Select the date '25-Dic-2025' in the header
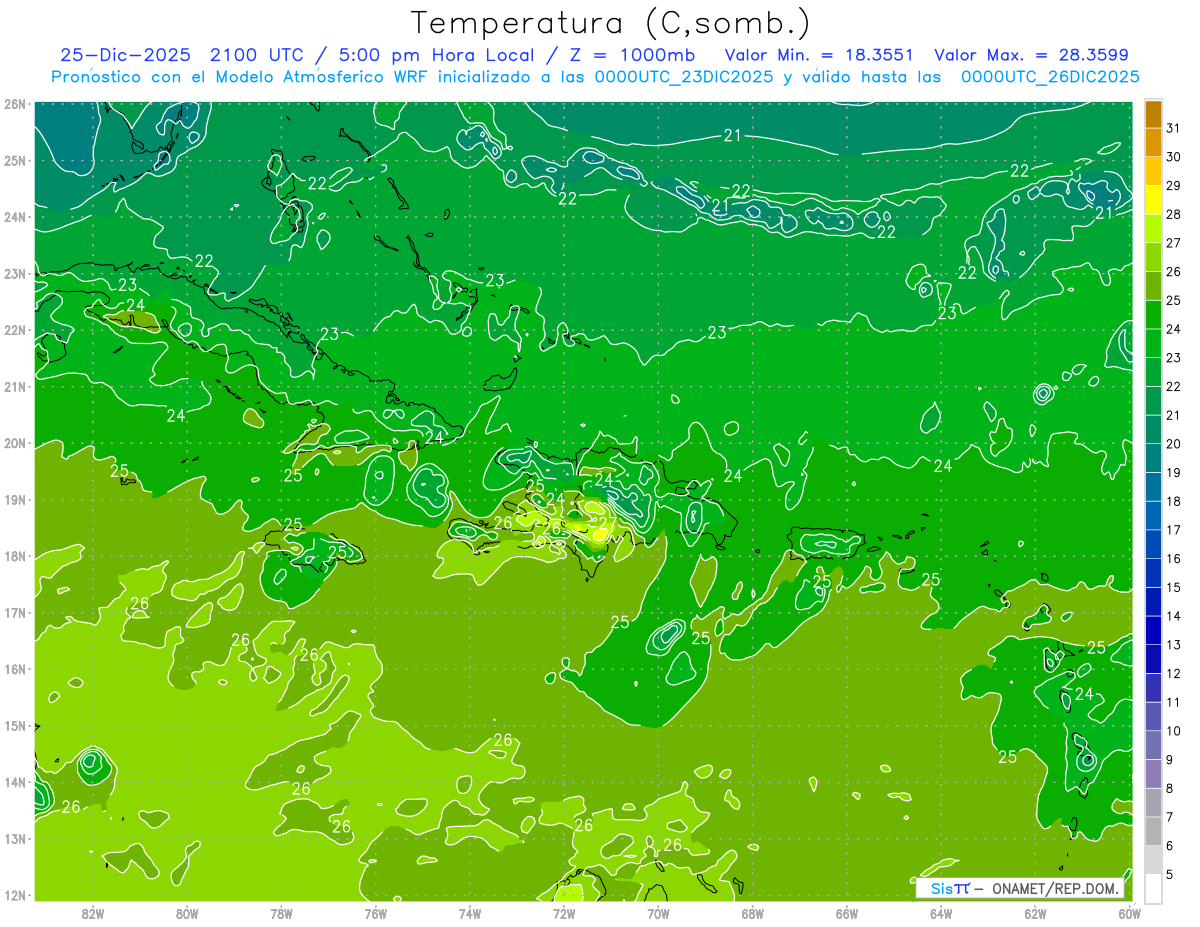The width and height of the screenshot is (1200, 927). click(x=126, y=55)
